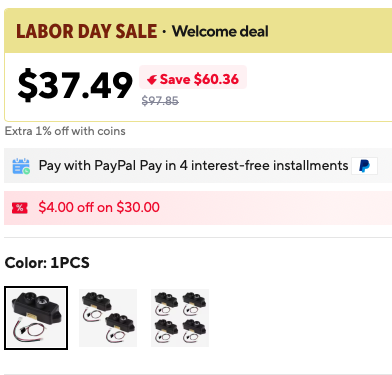This screenshot has height=375, width=392.
Task: Click the red down-arrow savings icon
Action: pyautogui.click(x=152, y=80)
